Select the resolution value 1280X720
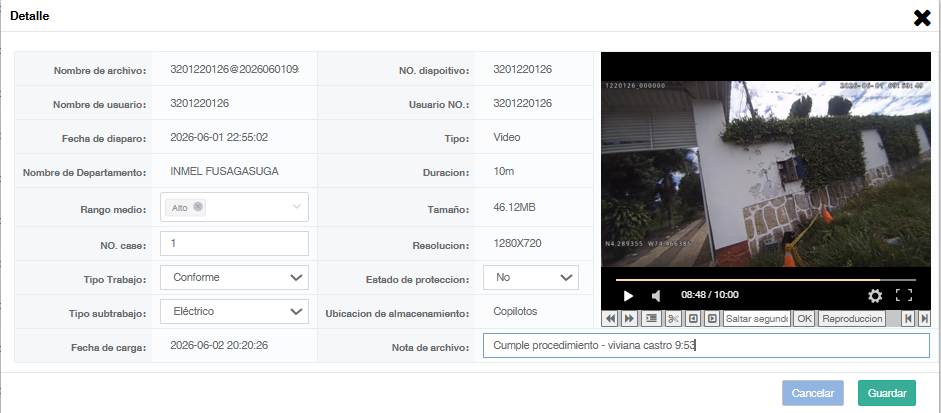Viewport: 941px width, 413px height. point(519,244)
